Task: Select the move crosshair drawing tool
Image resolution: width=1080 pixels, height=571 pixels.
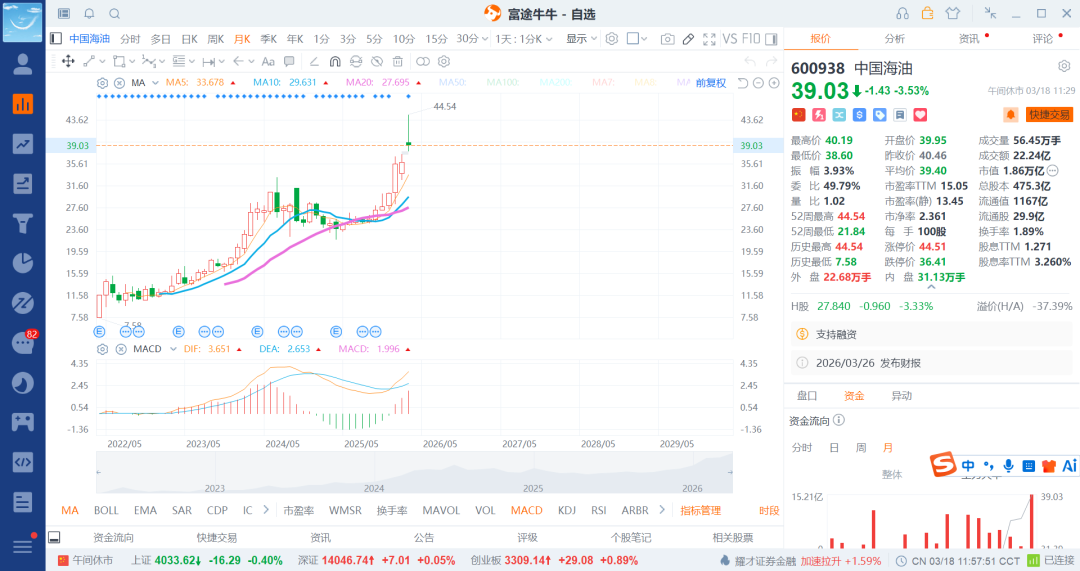Action: (x=68, y=61)
